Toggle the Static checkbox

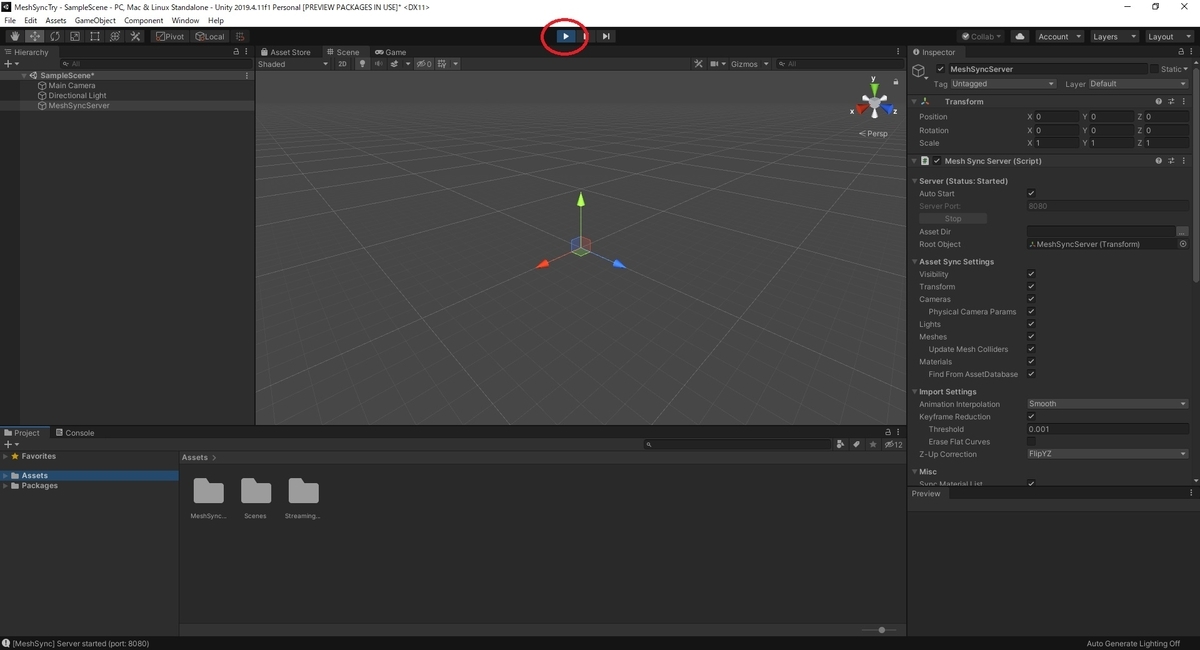click(x=1154, y=69)
